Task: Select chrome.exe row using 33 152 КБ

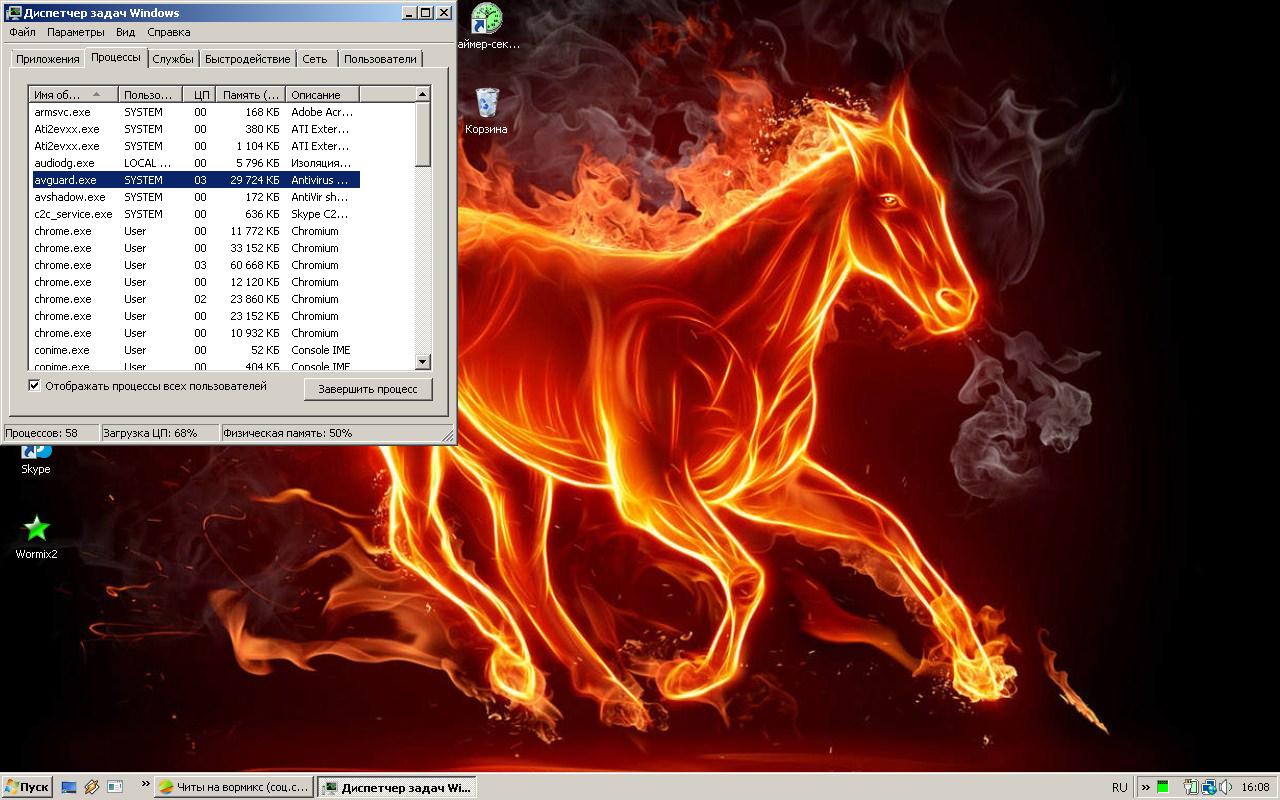Action: point(194,248)
